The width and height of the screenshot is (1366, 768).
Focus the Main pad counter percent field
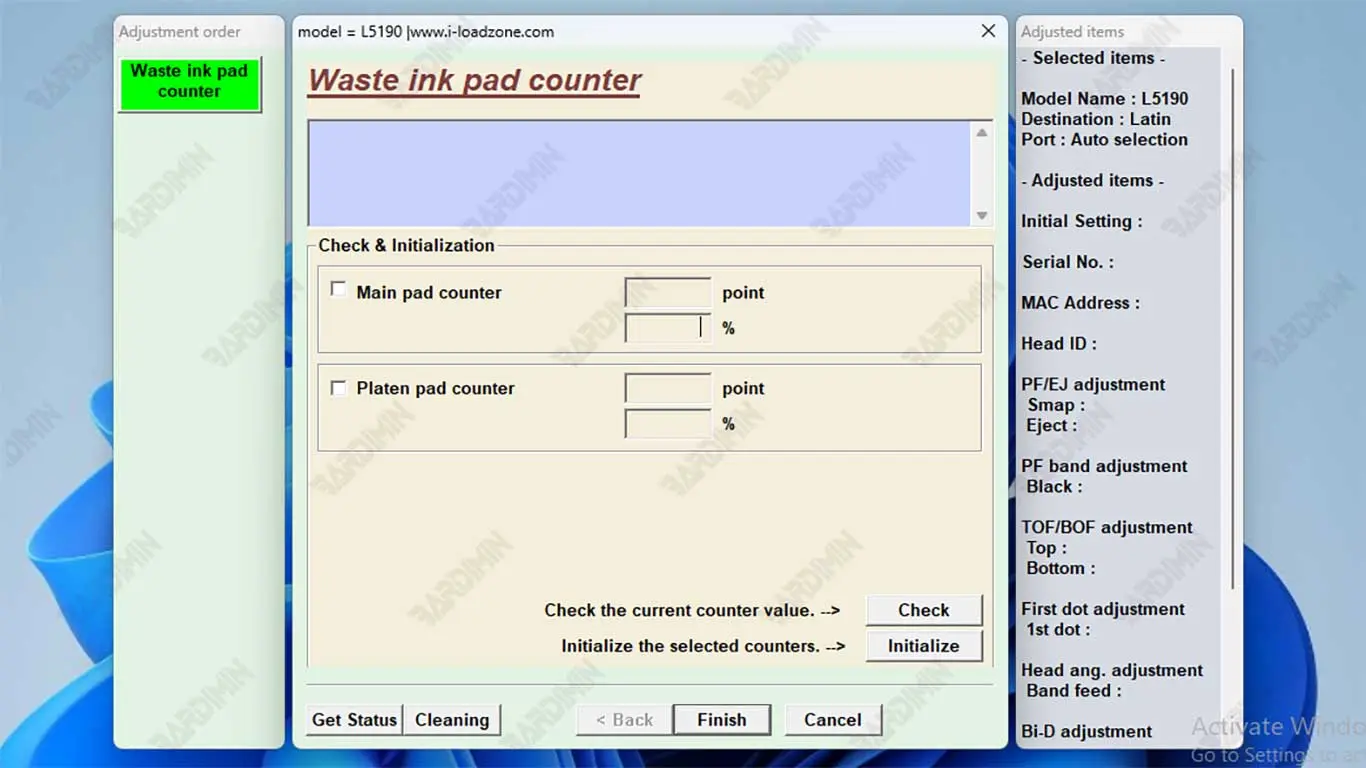pyautogui.click(x=667, y=328)
